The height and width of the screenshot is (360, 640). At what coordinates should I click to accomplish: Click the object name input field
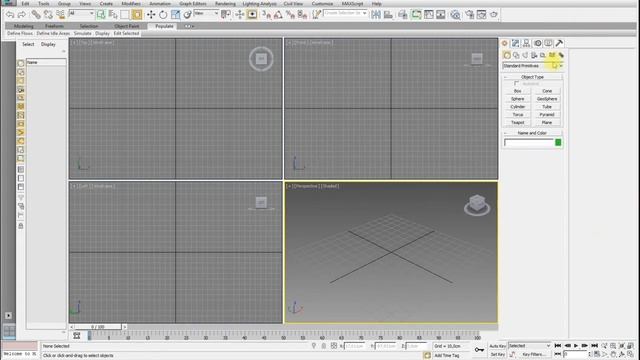(529, 142)
